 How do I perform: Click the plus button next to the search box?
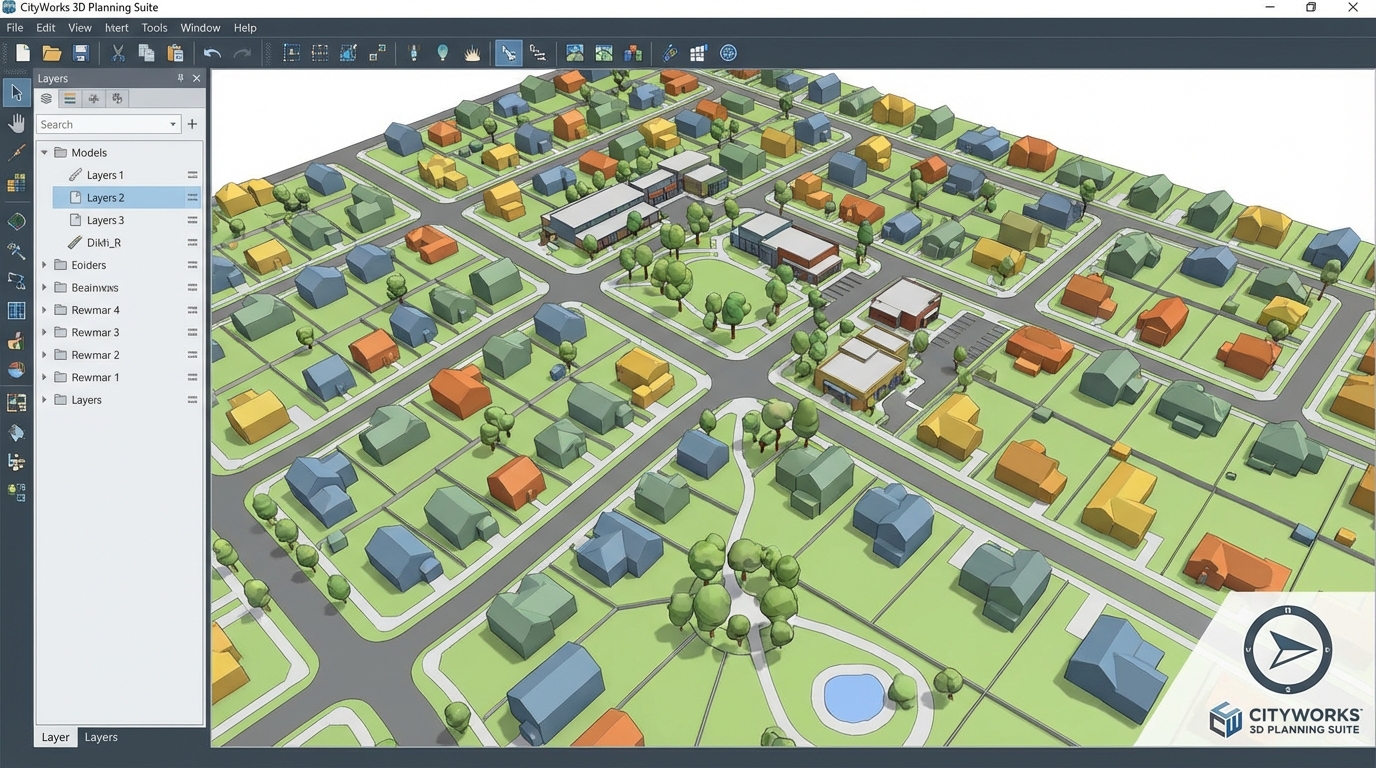tap(192, 124)
